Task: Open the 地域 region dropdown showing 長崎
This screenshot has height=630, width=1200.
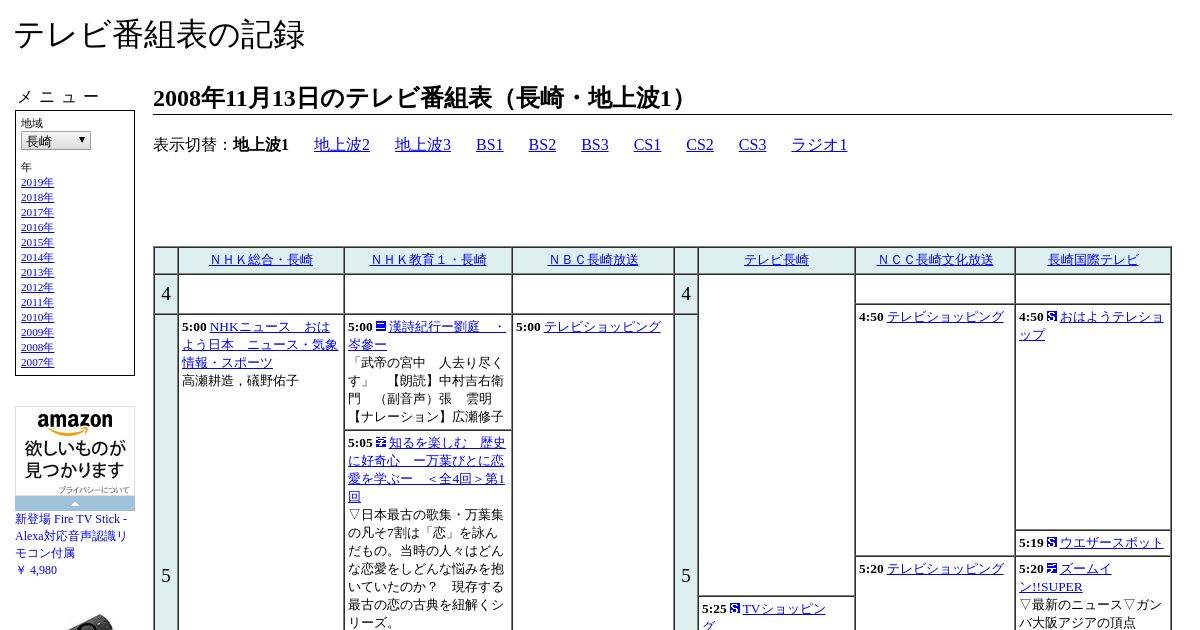Action: (56, 141)
